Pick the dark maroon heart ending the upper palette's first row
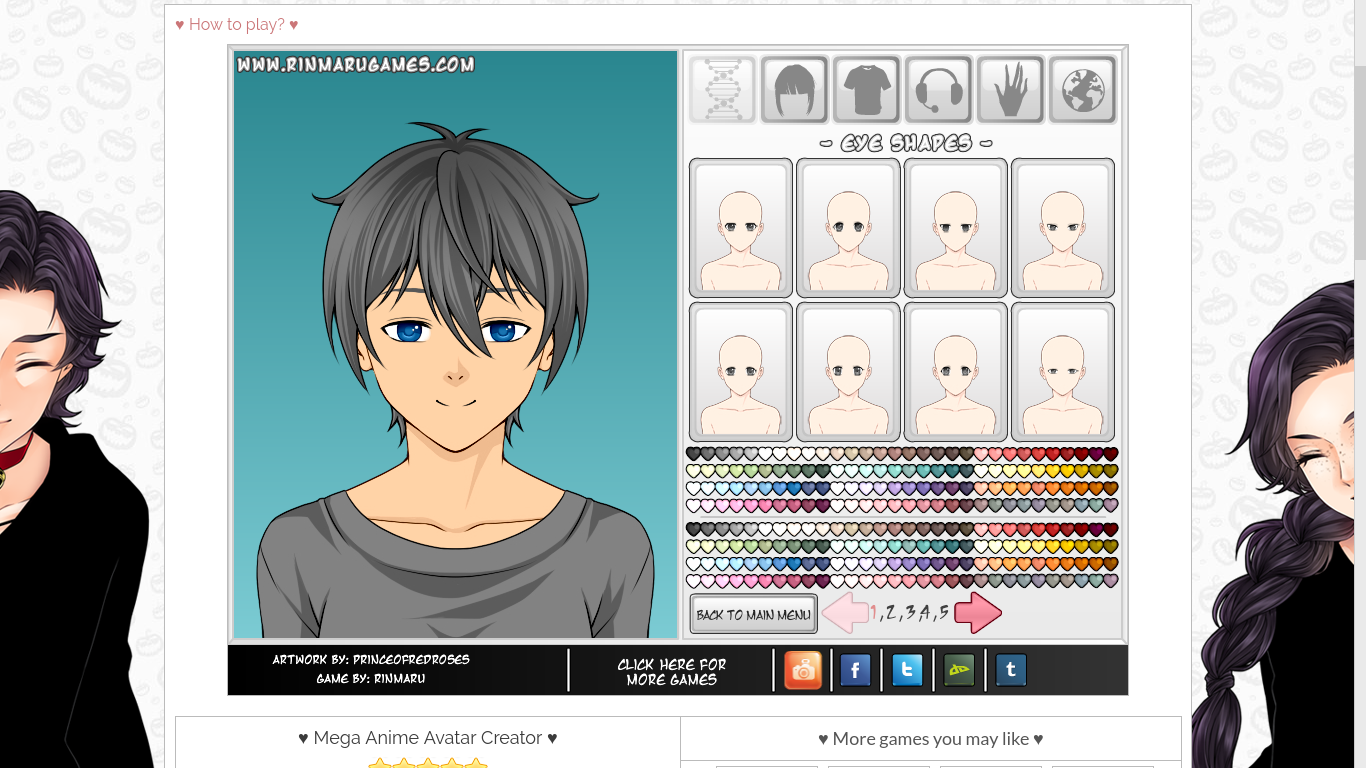This screenshot has height=768, width=1366. (1110, 454)
